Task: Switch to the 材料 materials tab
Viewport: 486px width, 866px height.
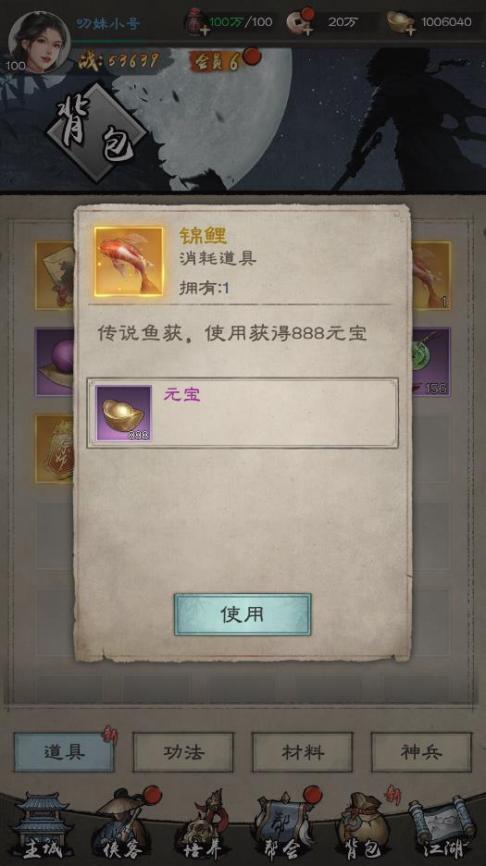Action: click(302, 752)
